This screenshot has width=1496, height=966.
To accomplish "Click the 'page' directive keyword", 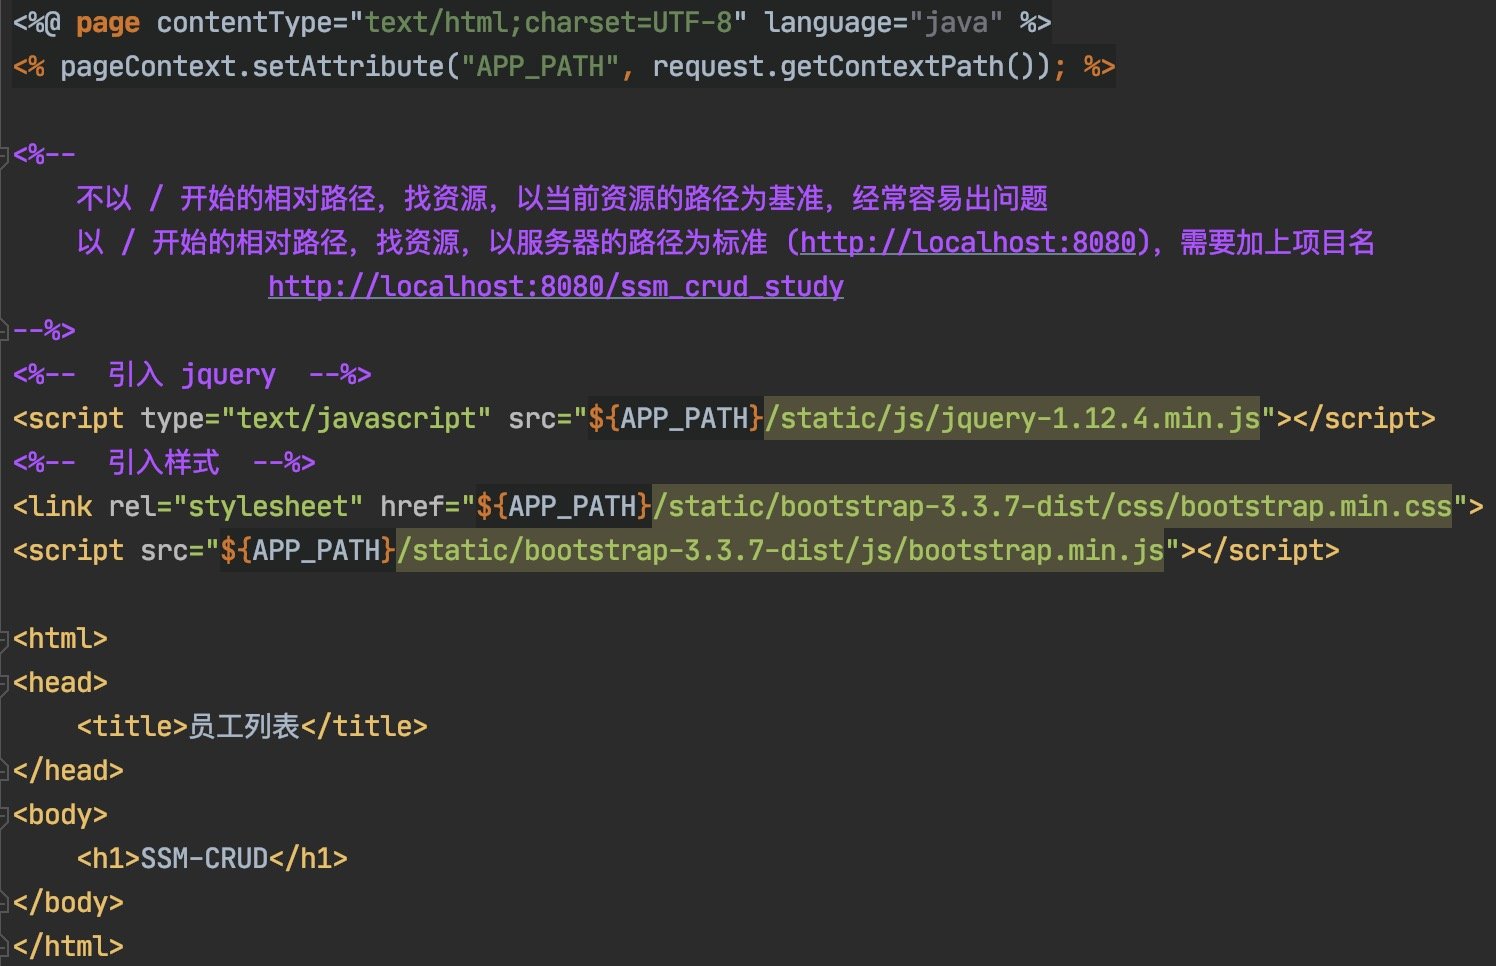I will point(108,23).
